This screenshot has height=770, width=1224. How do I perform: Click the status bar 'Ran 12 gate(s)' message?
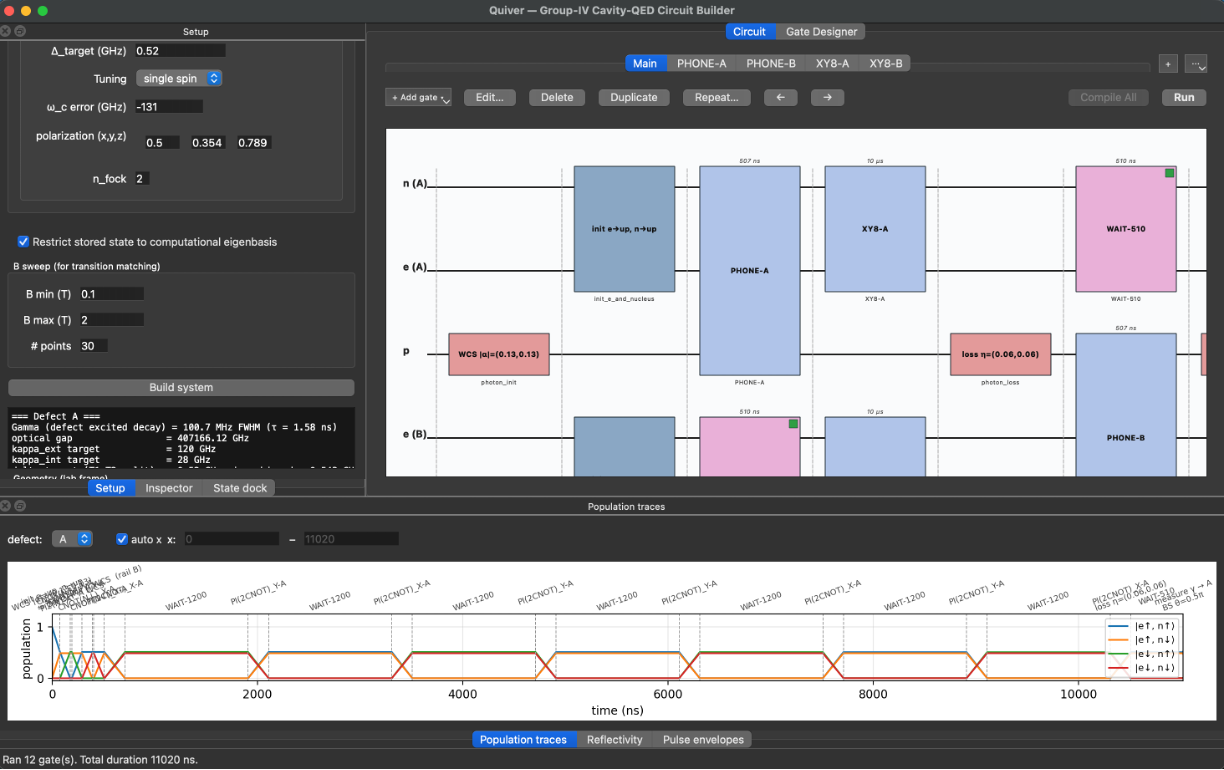100,760
